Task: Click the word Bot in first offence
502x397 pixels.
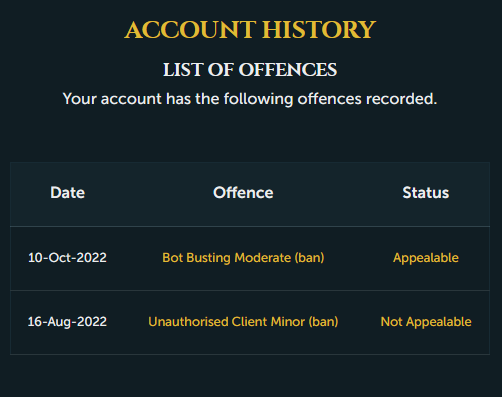Action: pyautogui.click(x=172, y=258)
